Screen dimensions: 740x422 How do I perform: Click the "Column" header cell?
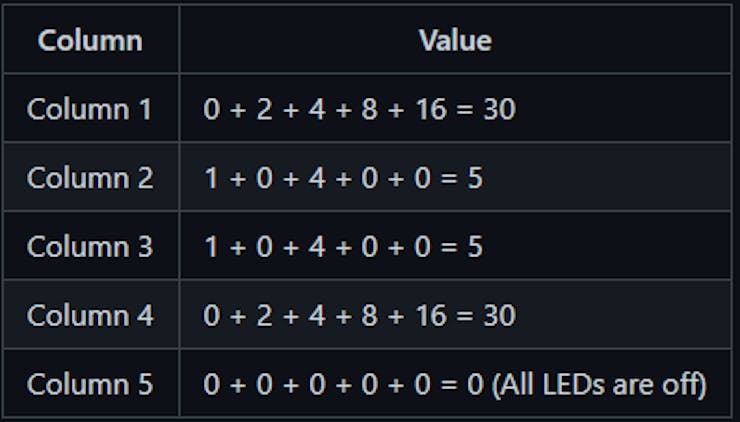90,41
